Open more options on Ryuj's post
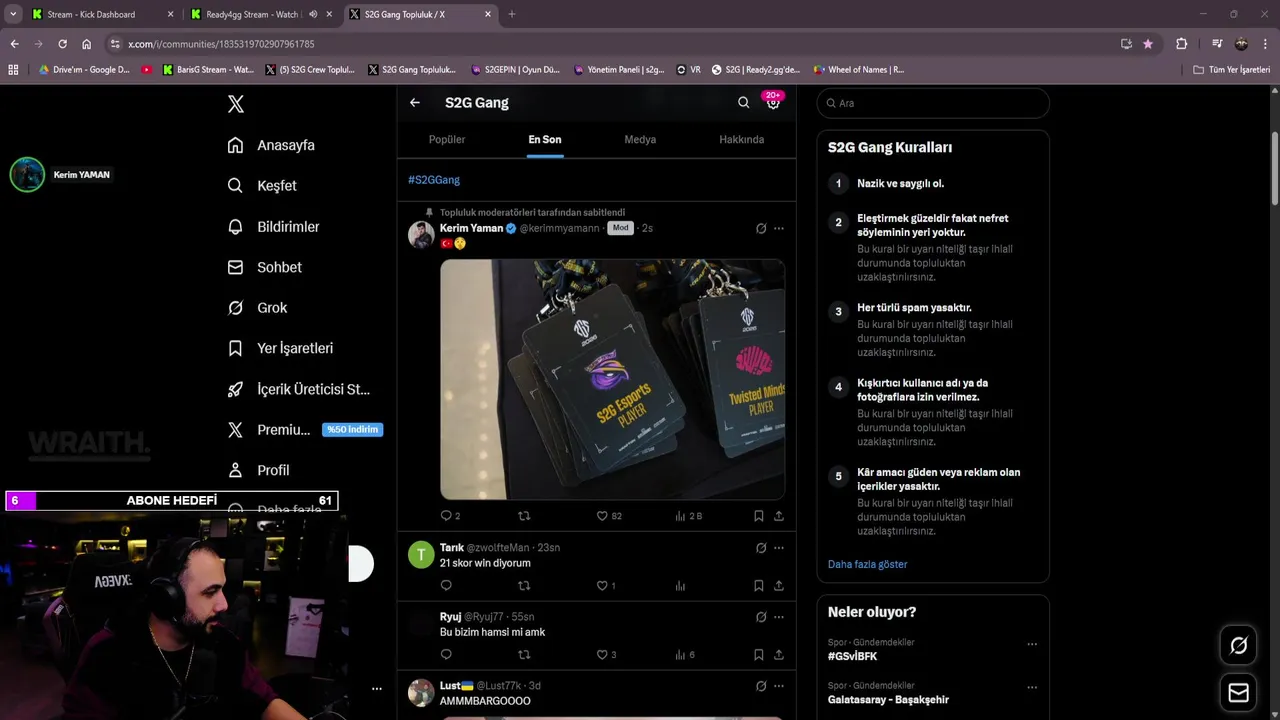Image resolution: width=1280 pixels, height=720 pixels. [779, 617]
